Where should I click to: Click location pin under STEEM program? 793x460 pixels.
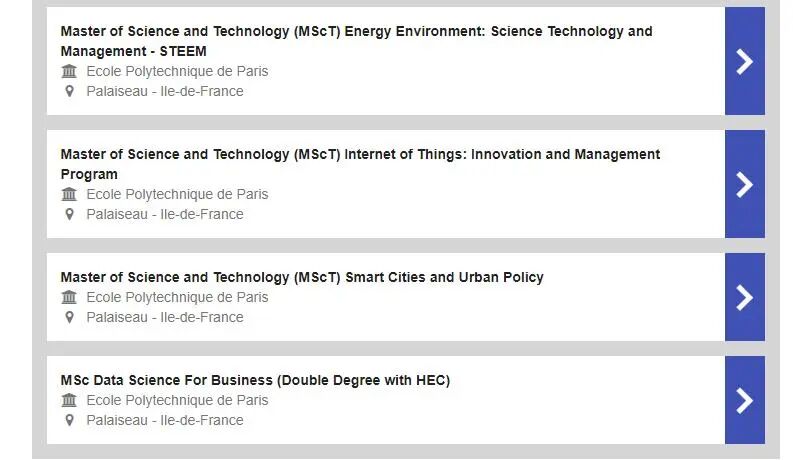69,91
